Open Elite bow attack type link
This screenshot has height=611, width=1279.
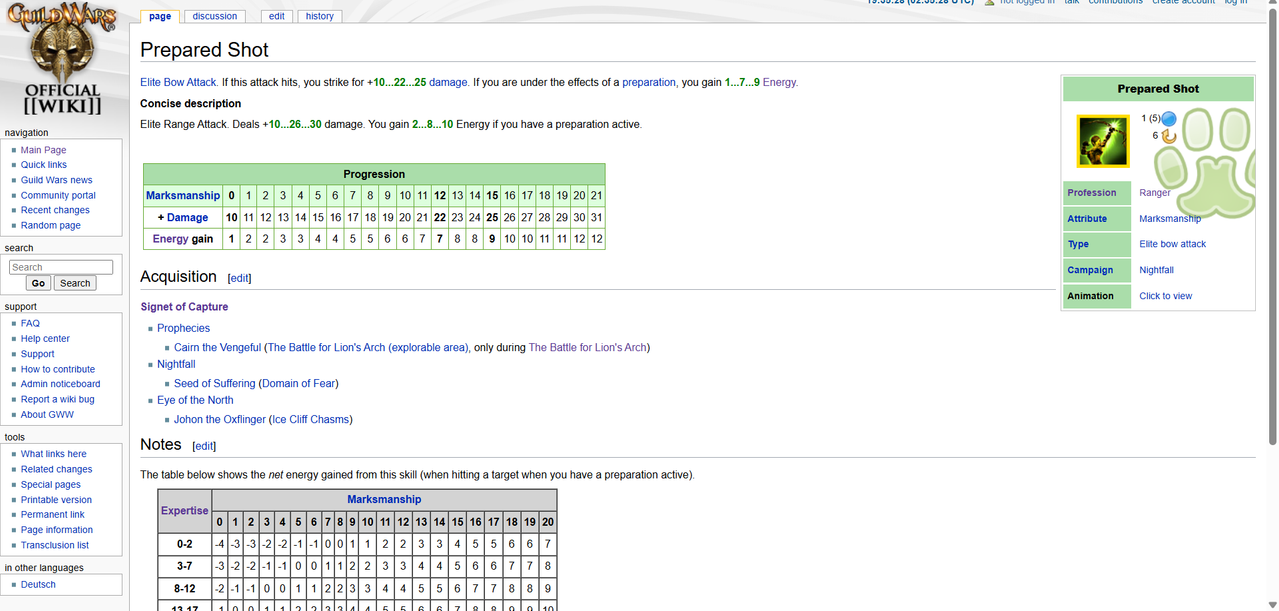[1172, 244]
